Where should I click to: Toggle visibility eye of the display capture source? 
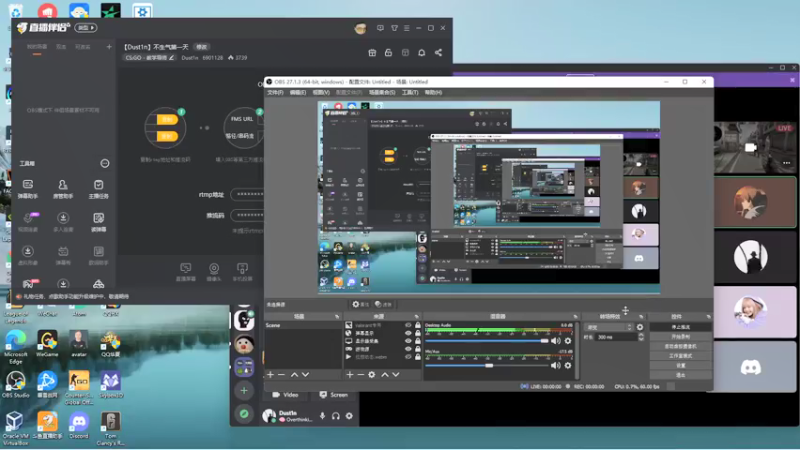pos(408,341)
